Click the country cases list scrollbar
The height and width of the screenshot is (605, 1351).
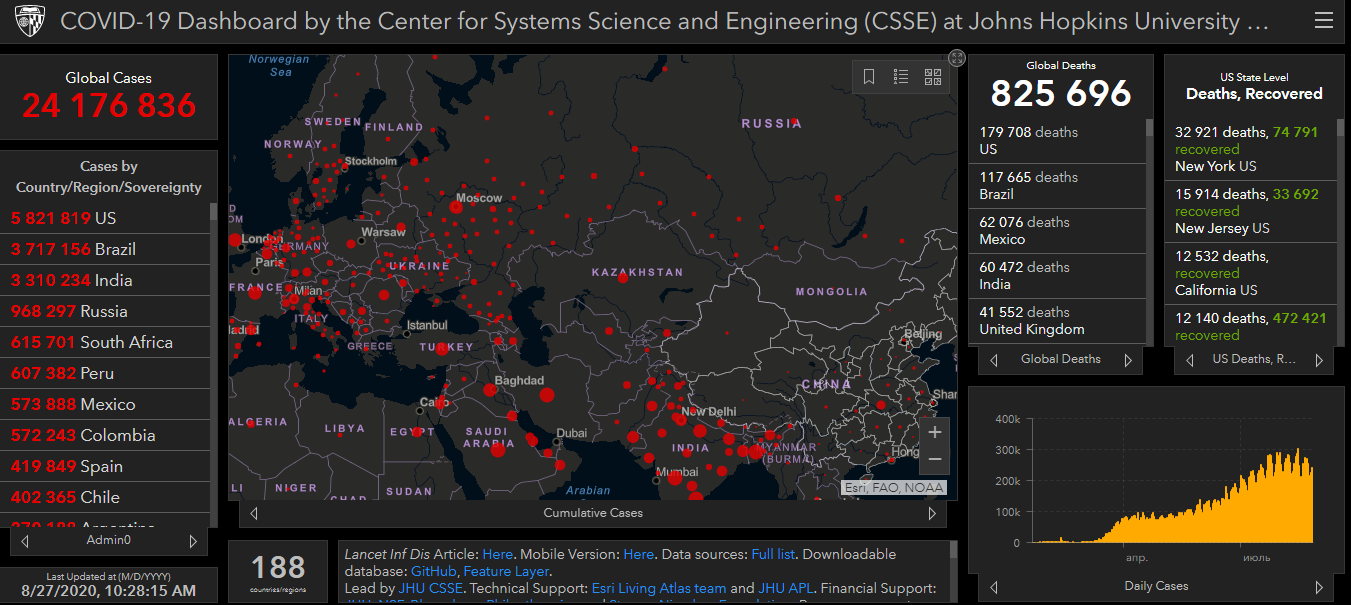tap(213, 212)
